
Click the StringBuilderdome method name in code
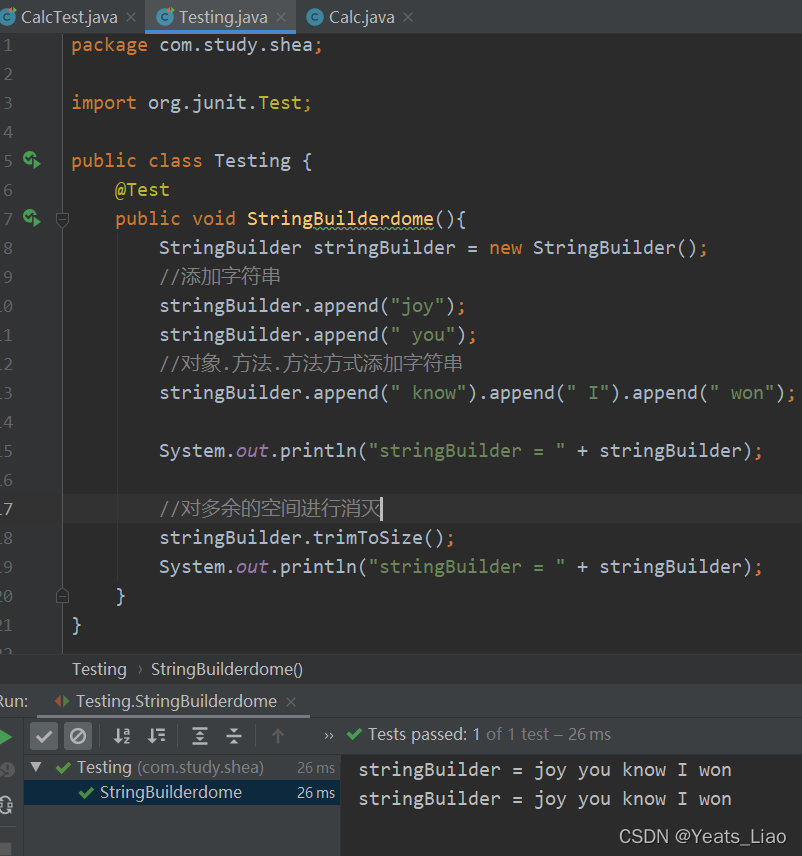pyautogui.click(x=340, y=219)
